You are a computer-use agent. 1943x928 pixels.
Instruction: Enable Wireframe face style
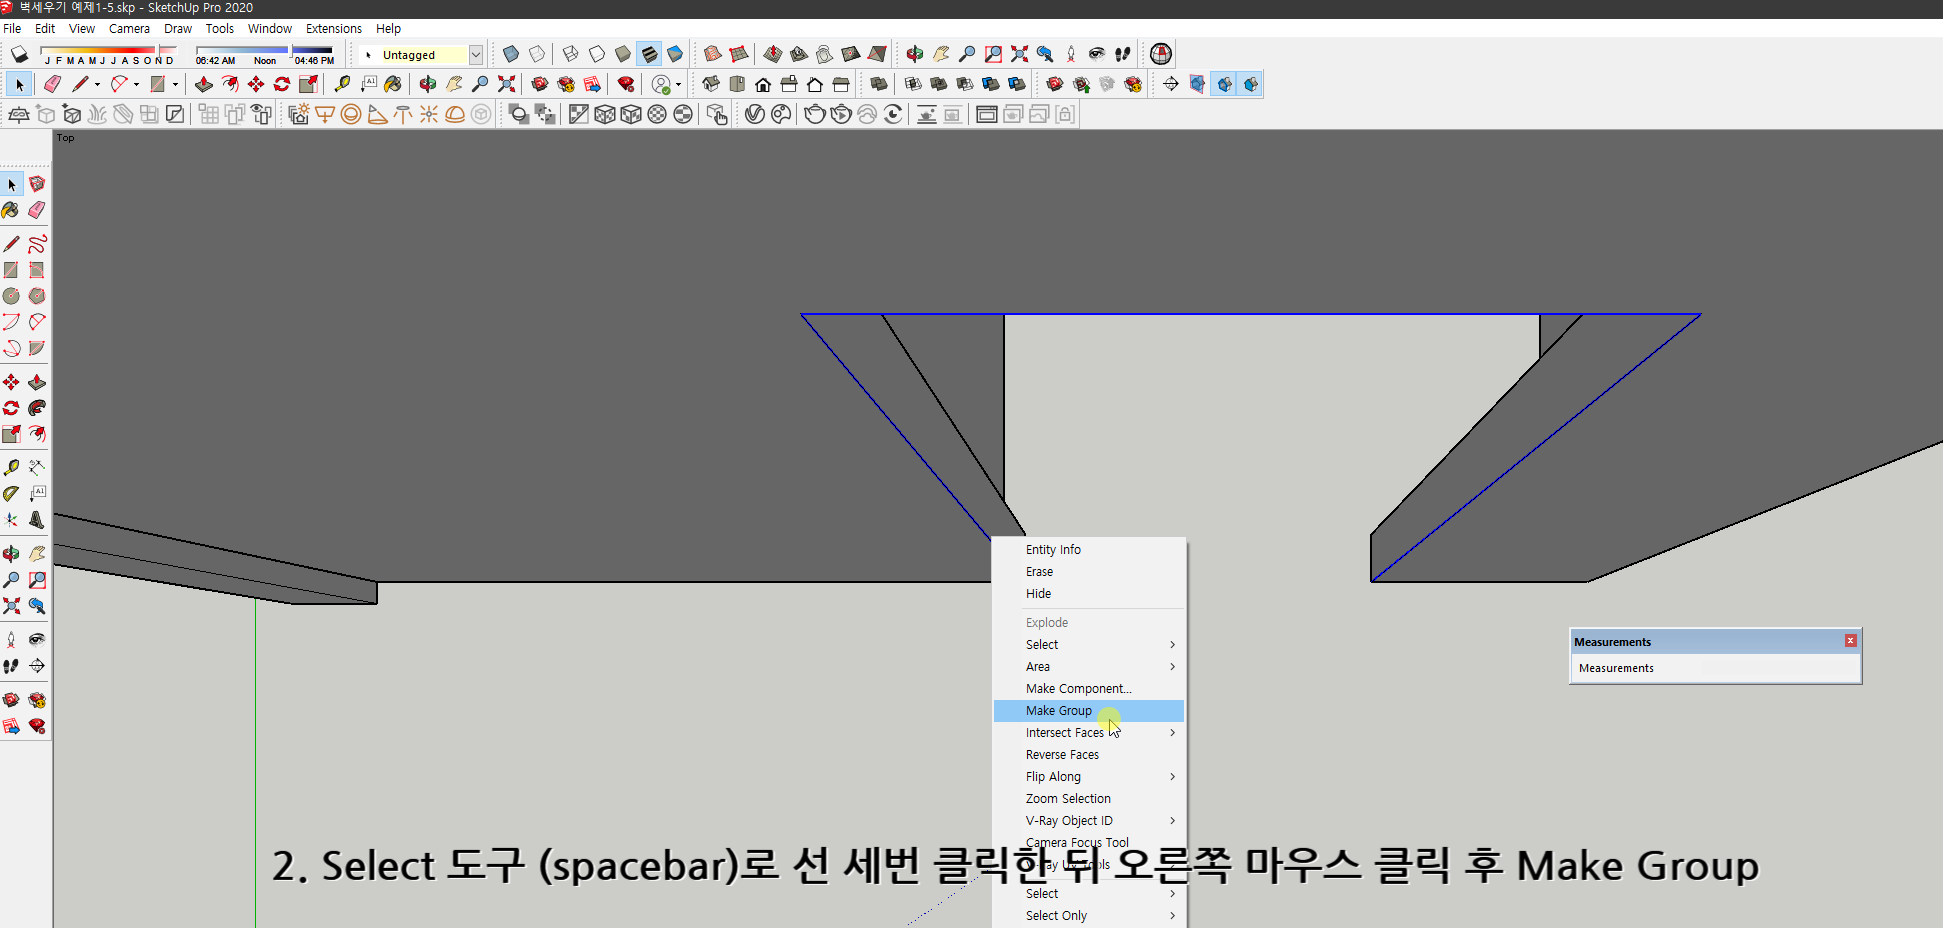pos(571,54)
